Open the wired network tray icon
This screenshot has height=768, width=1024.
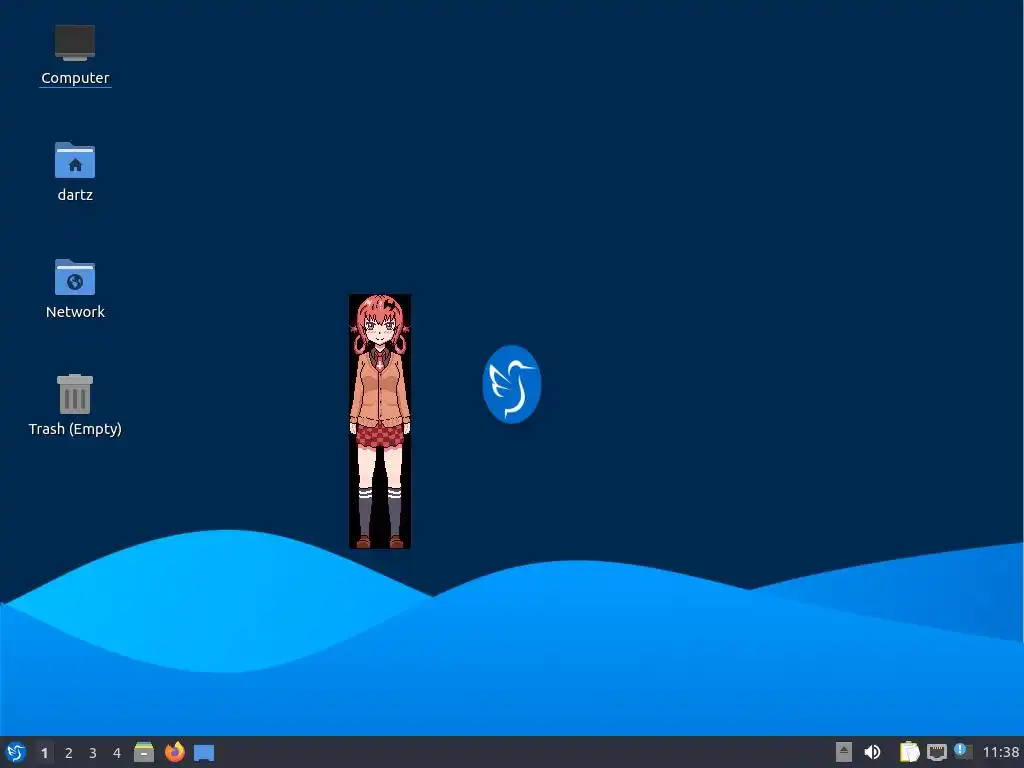tap(936, 752)
